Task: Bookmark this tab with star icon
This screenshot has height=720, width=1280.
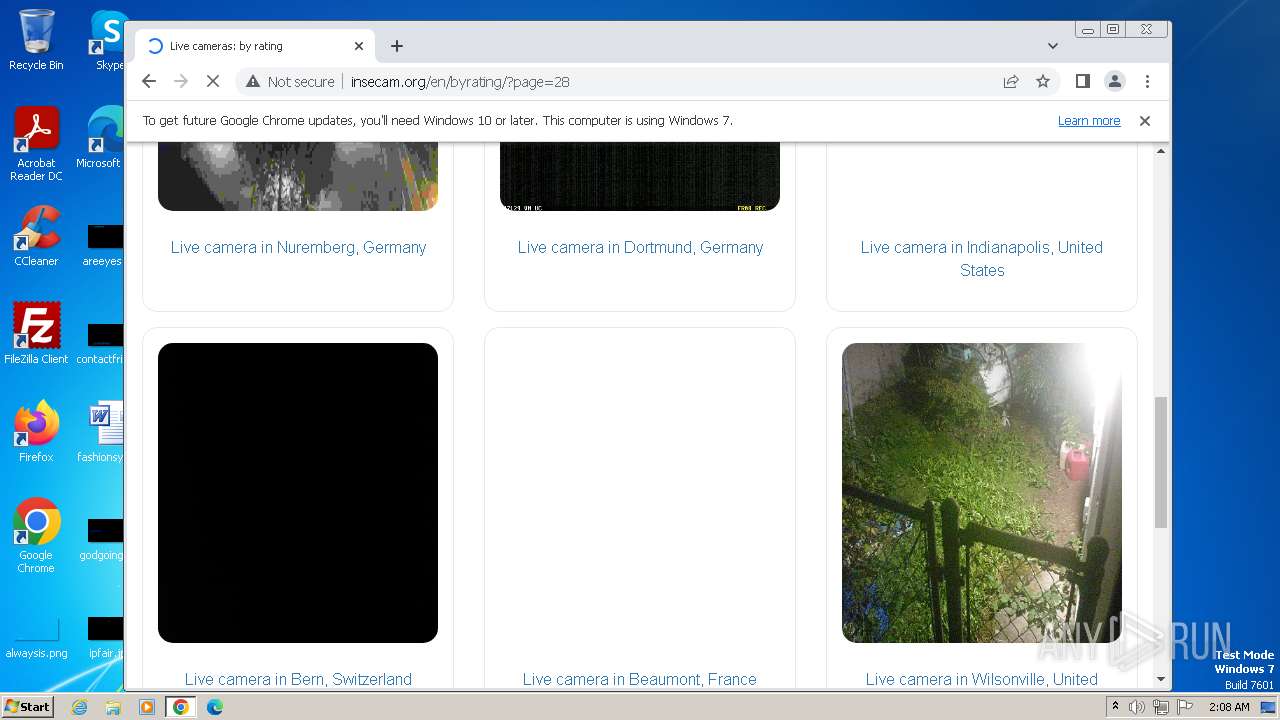Action: click(x=1043, y=82)
